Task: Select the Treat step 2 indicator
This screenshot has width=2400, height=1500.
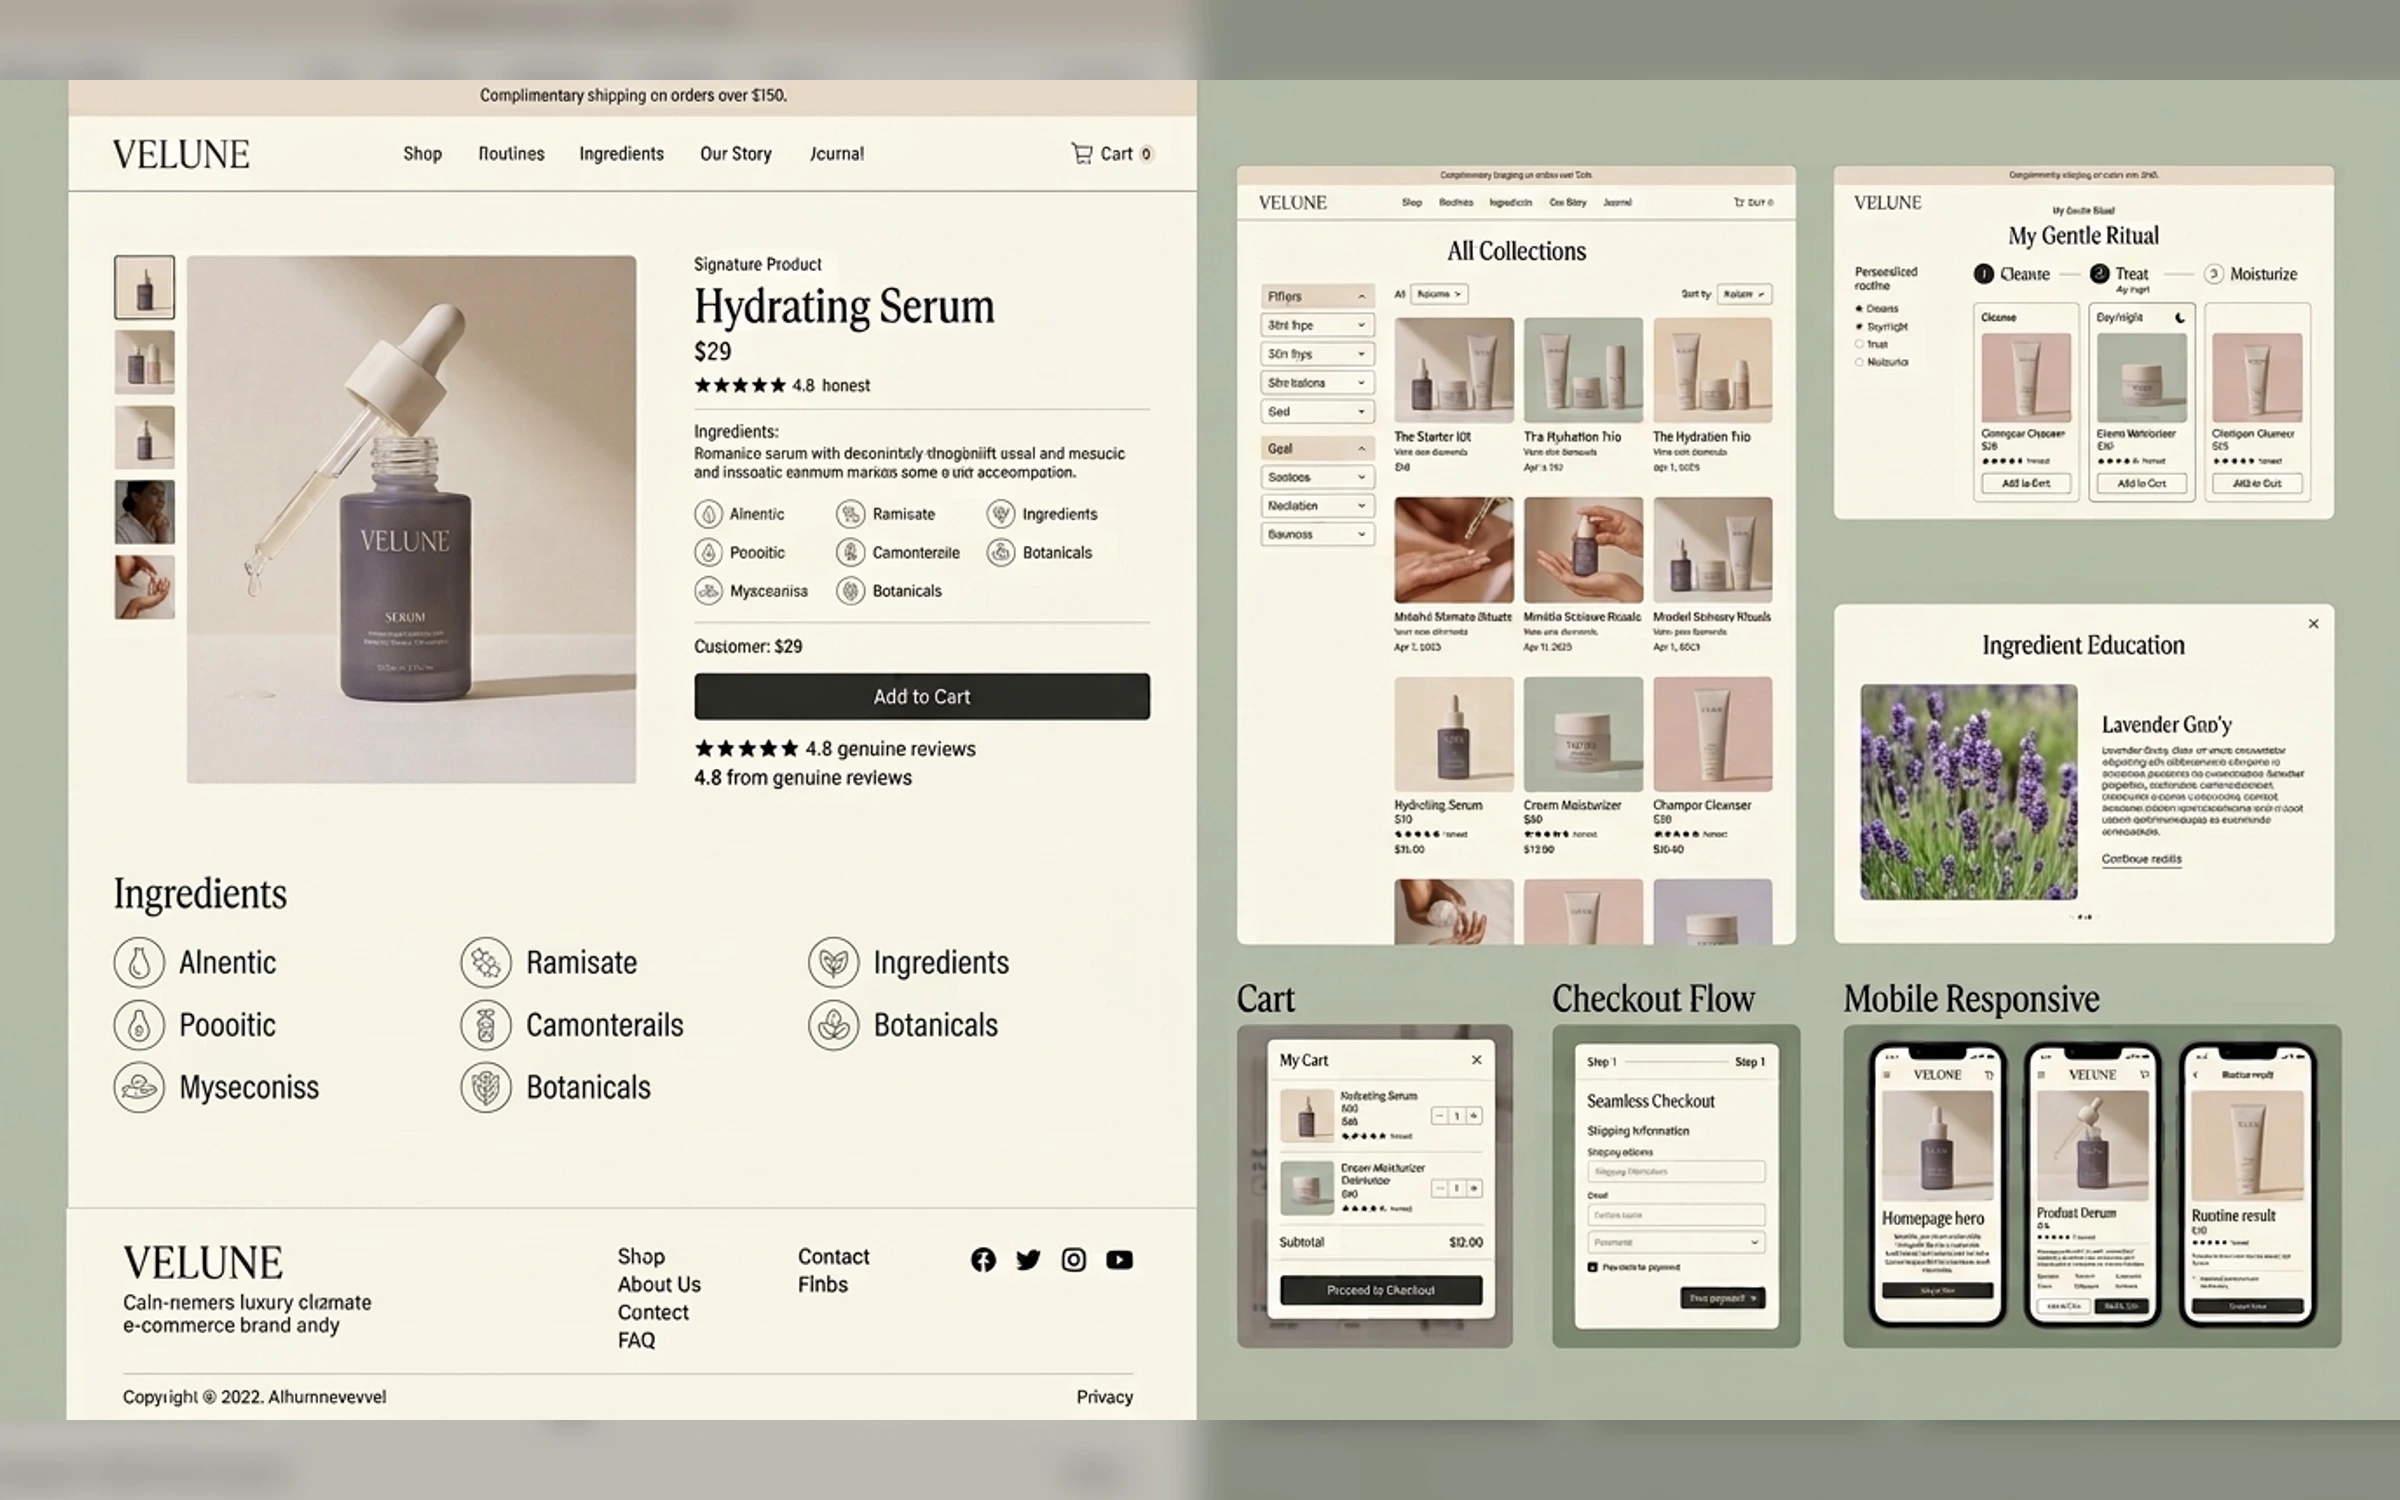Action: click(x=2099, y=274)
